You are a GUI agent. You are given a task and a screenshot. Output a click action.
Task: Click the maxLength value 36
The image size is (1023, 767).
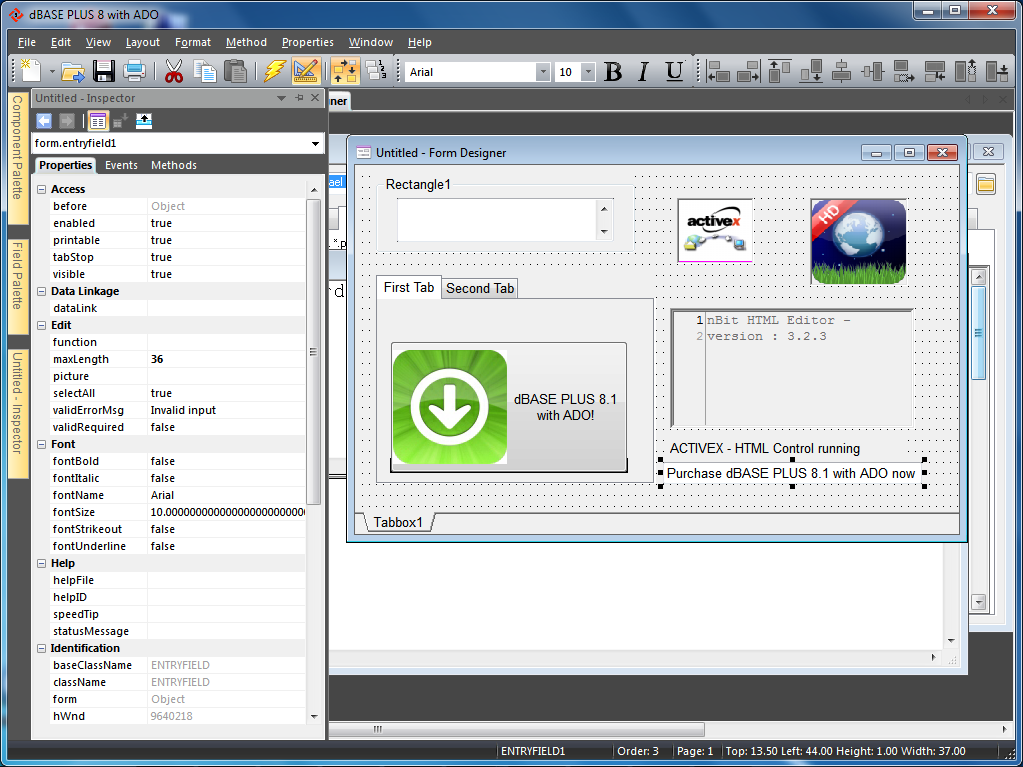coord(226,359)
